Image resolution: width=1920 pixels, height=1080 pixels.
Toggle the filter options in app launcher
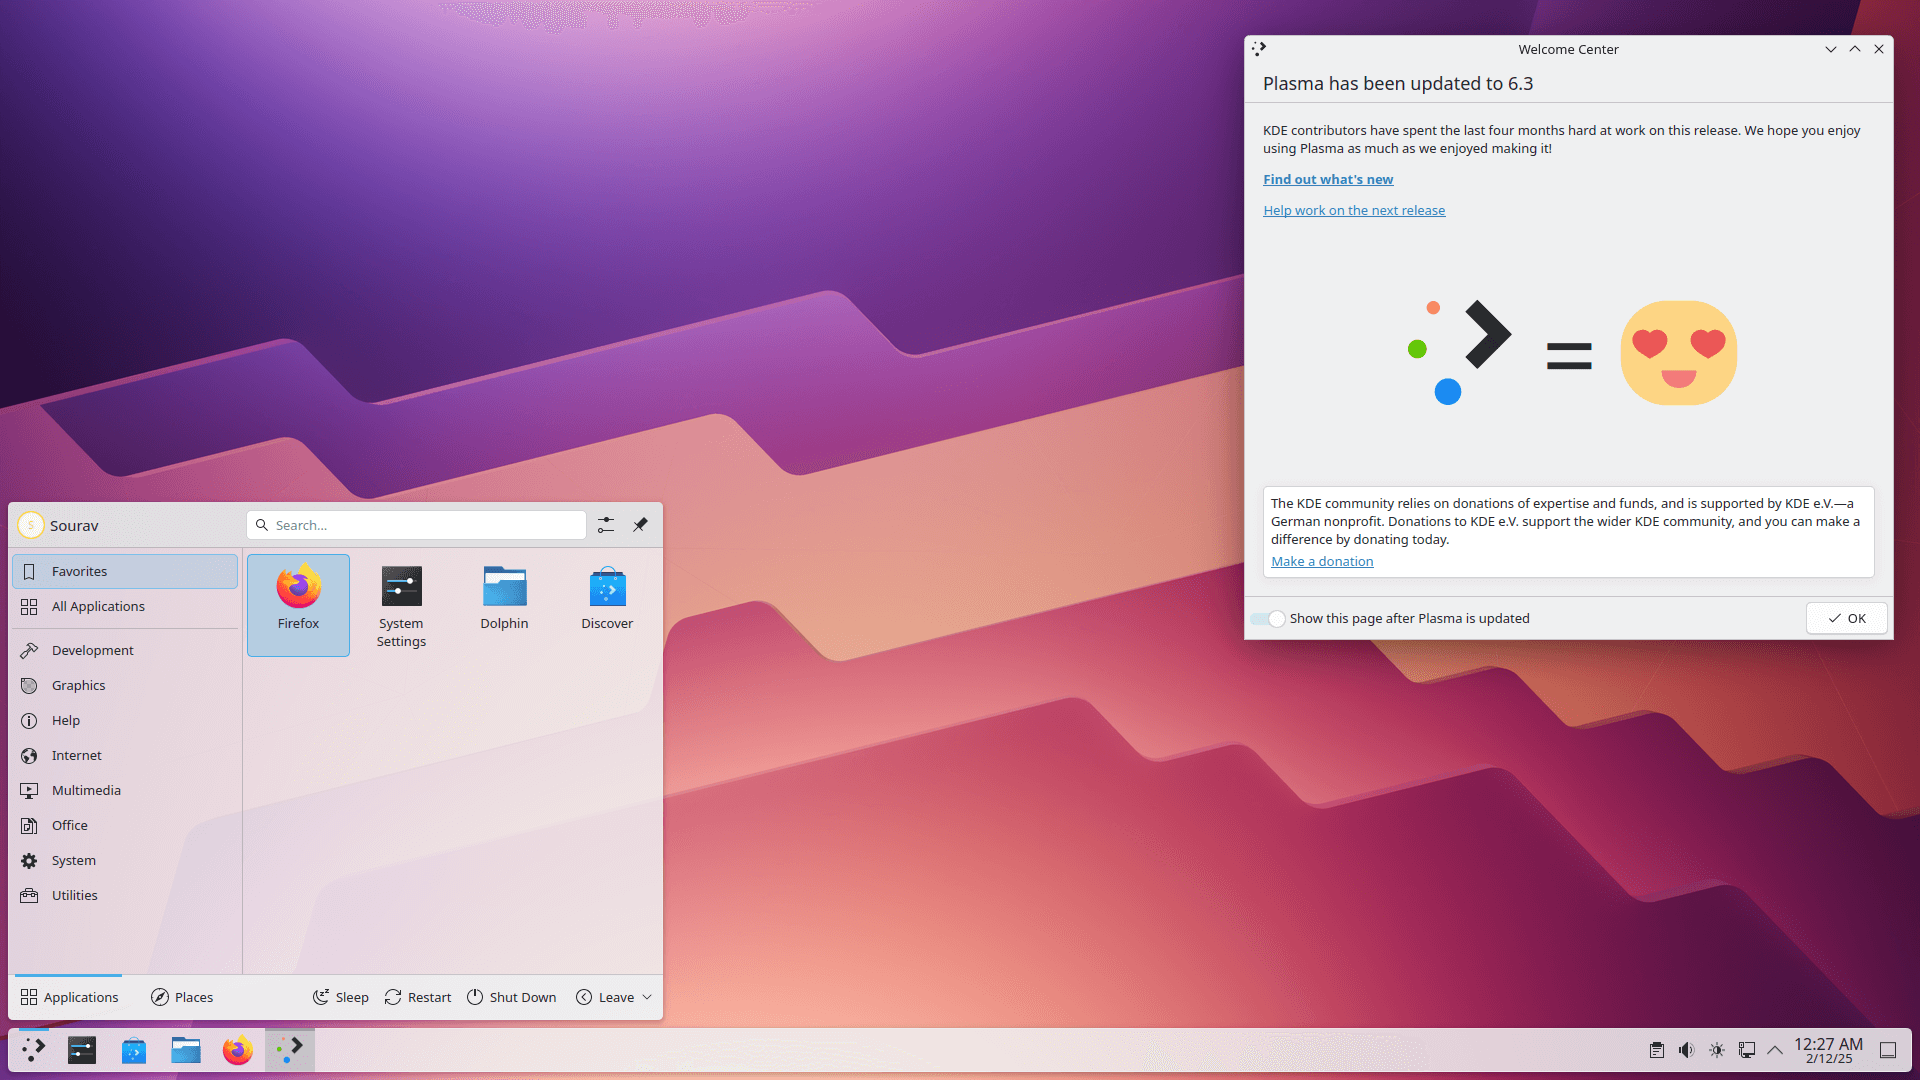pos(605,525)
